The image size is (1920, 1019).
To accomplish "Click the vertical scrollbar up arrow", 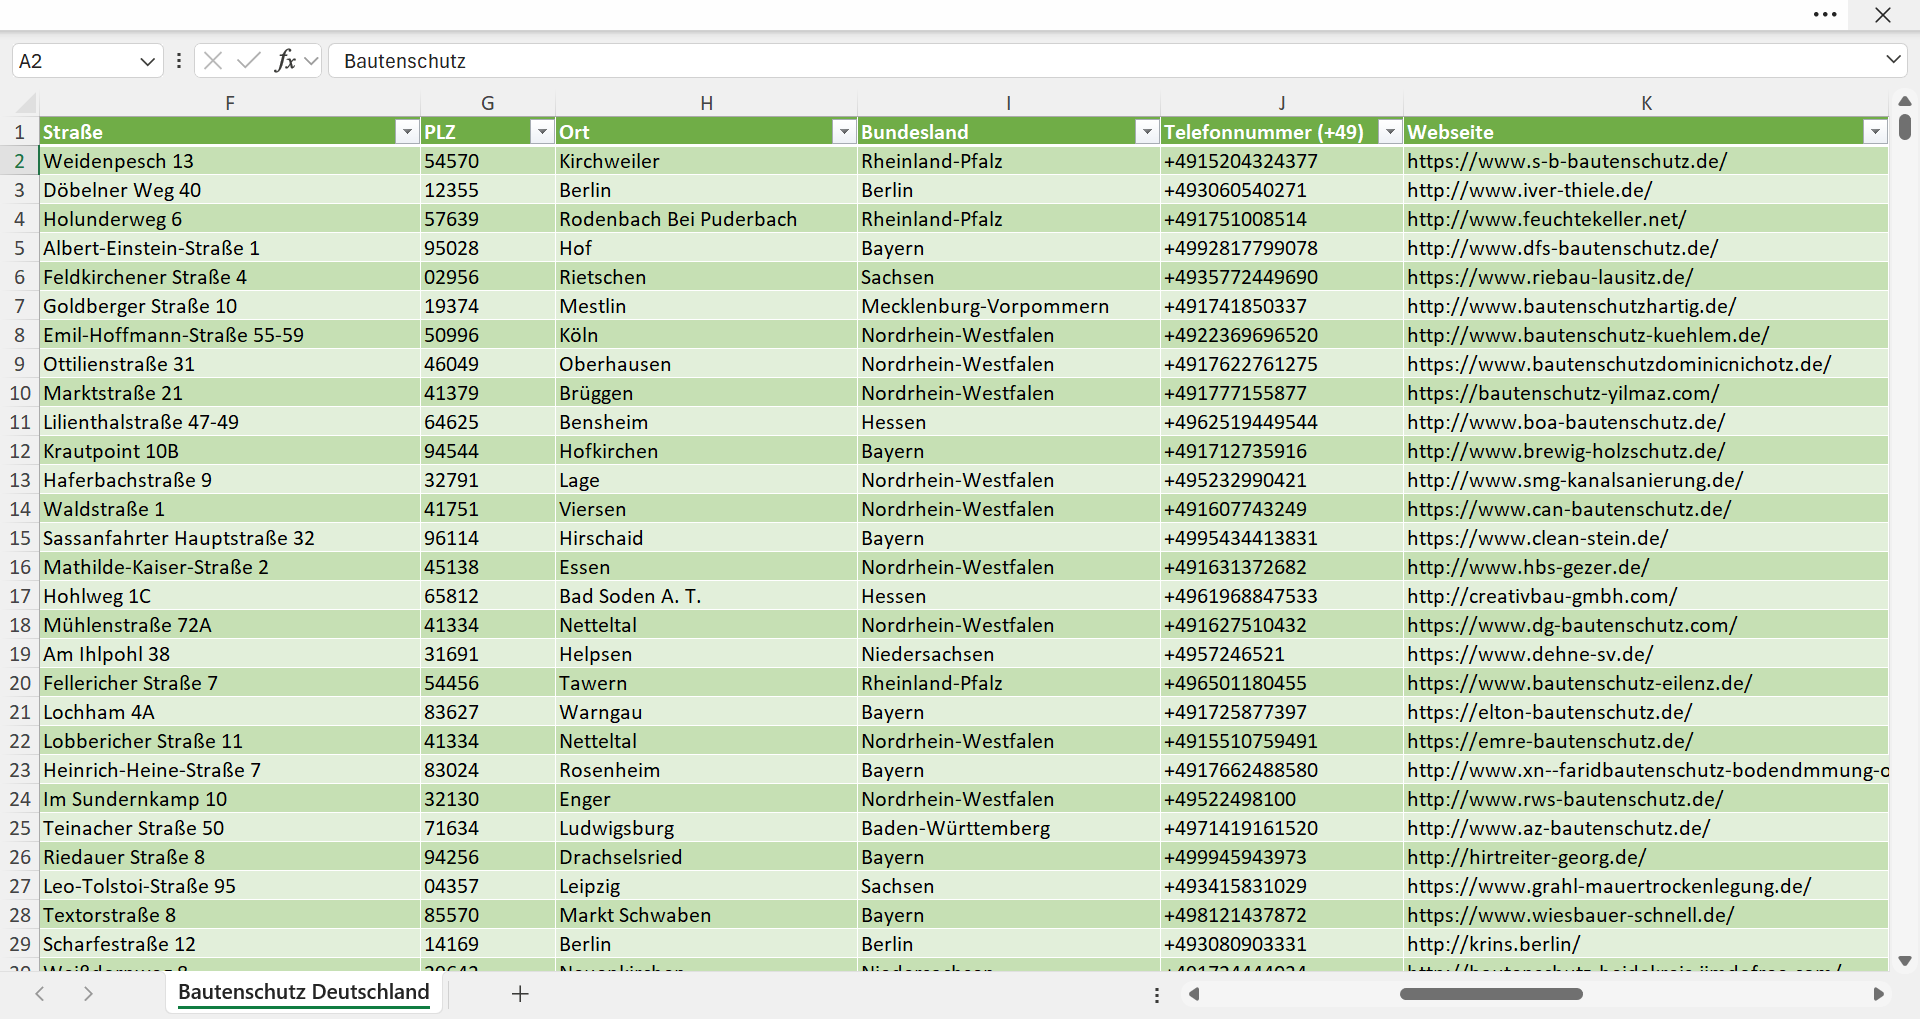I will (x=1905, y=101).
